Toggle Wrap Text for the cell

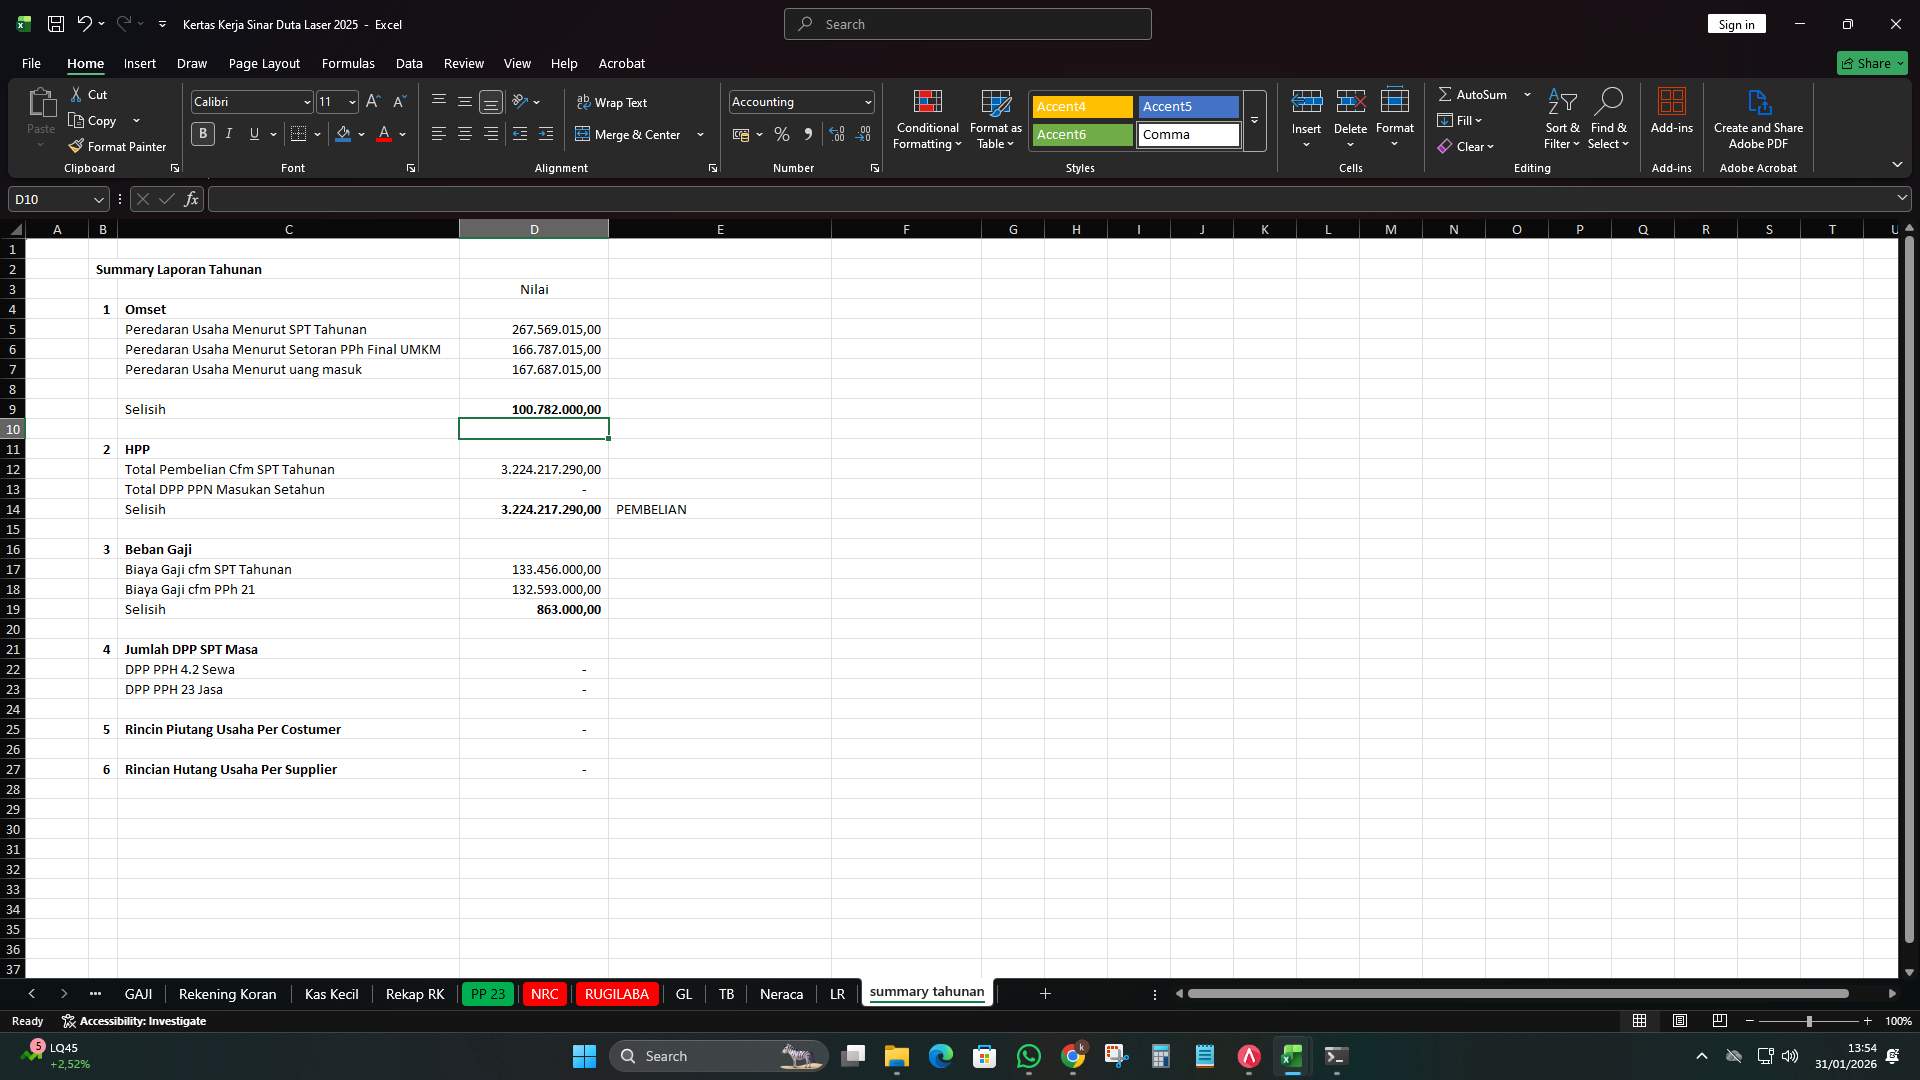pyautogui.click(x=613, y=102)
